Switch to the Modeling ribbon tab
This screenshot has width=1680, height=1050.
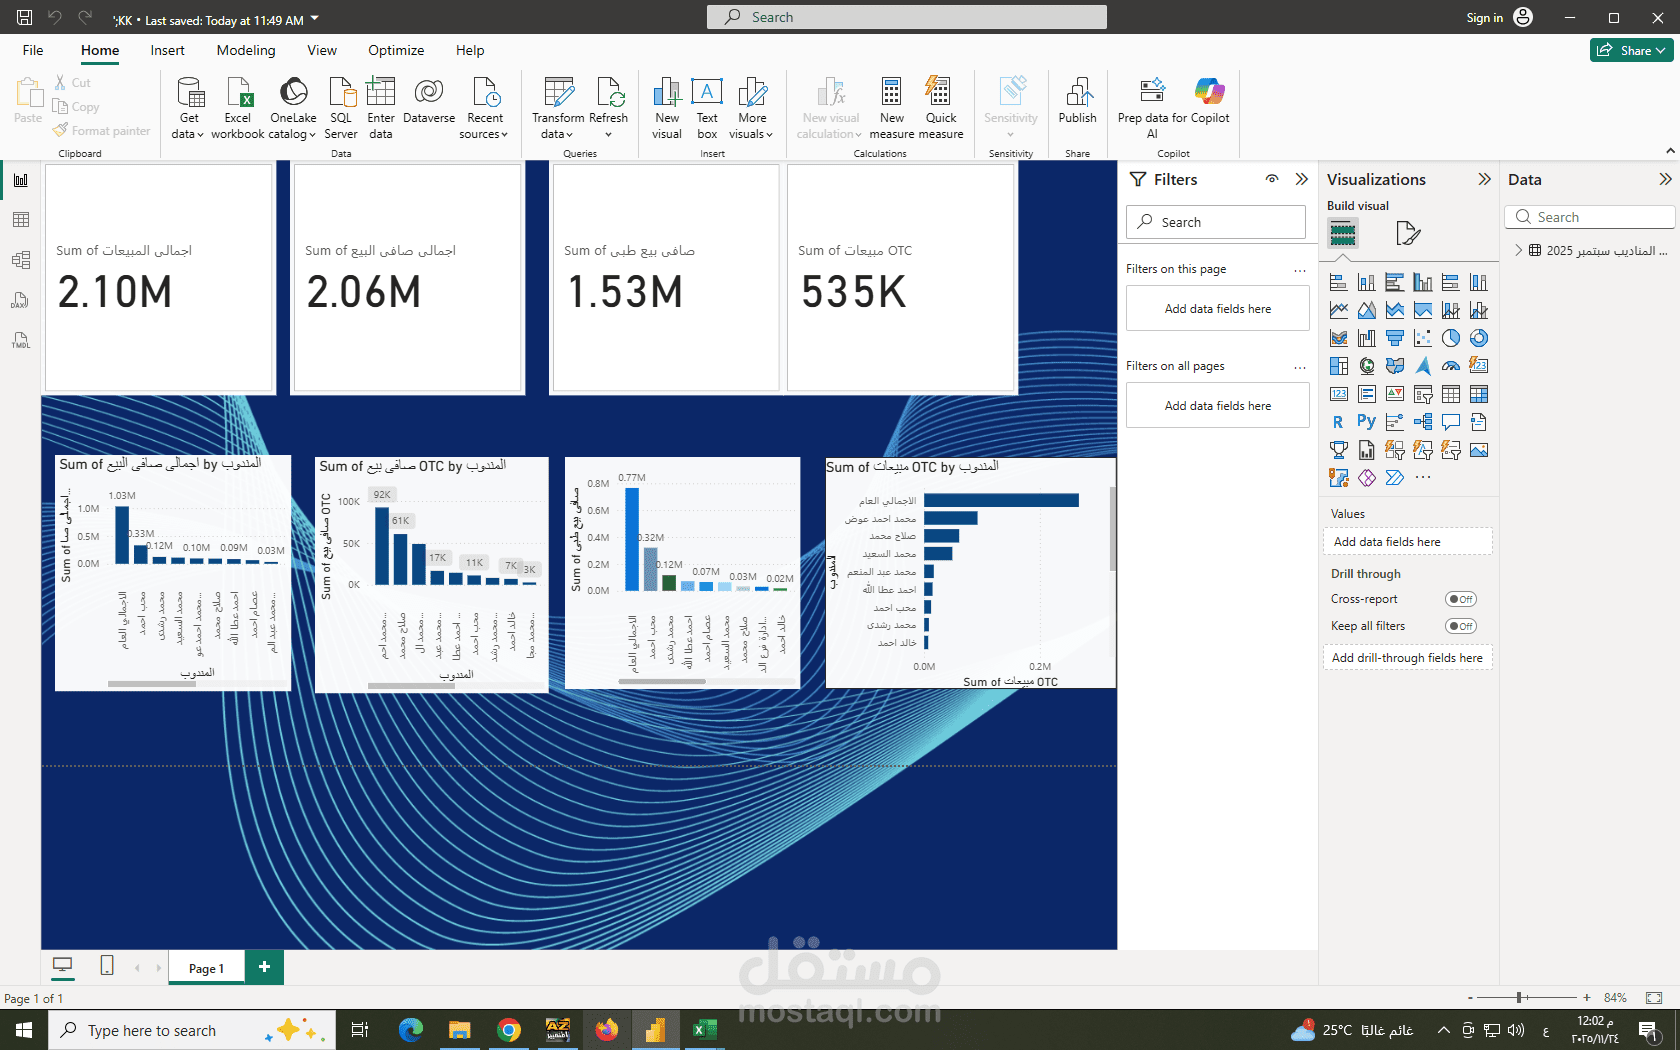[246, 50]
